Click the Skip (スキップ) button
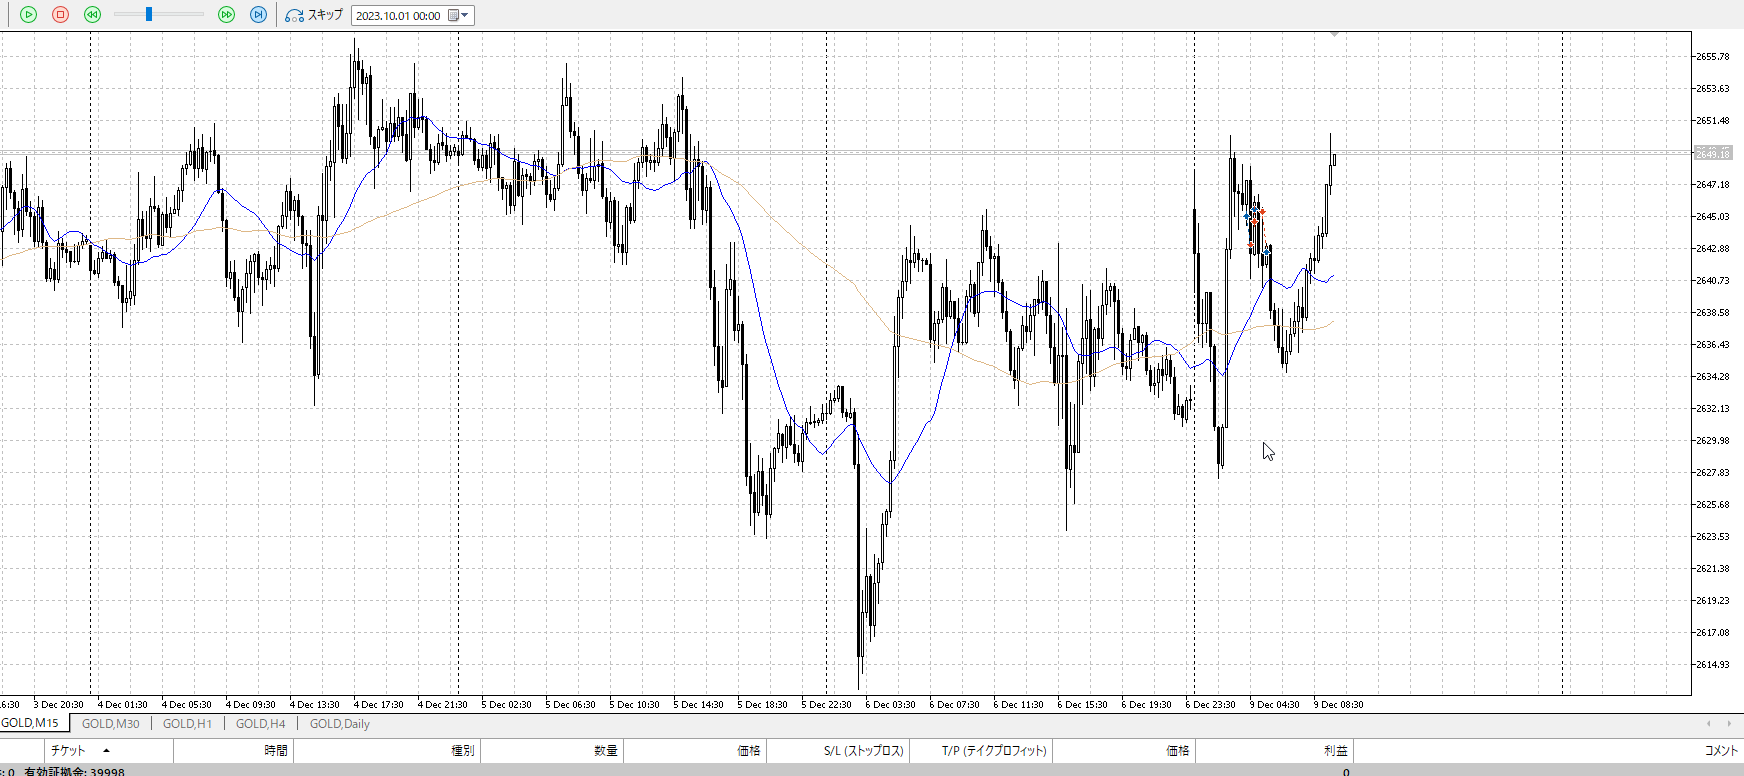This screenshot has height=776, width=1744. pos(314,15)
